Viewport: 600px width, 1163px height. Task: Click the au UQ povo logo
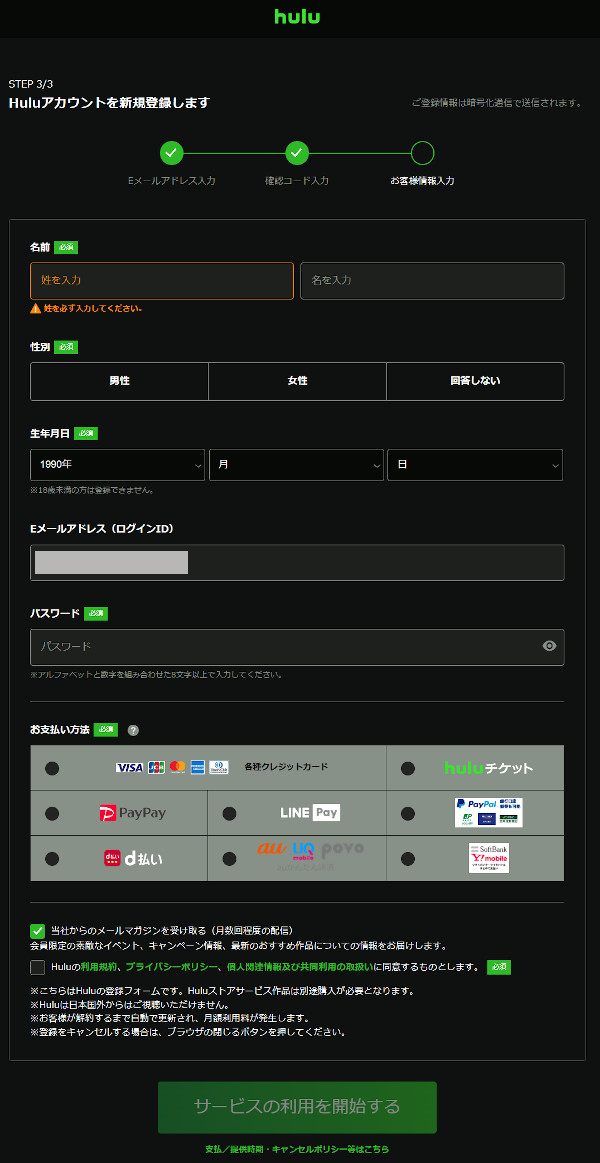(x=311, y=855)
